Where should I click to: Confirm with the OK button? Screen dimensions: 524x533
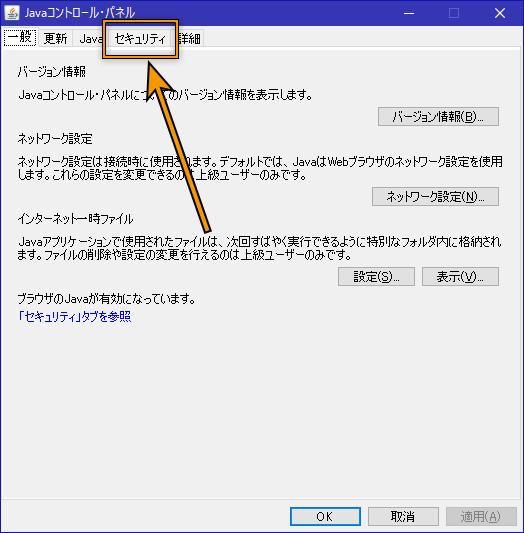tap(325, 516)
